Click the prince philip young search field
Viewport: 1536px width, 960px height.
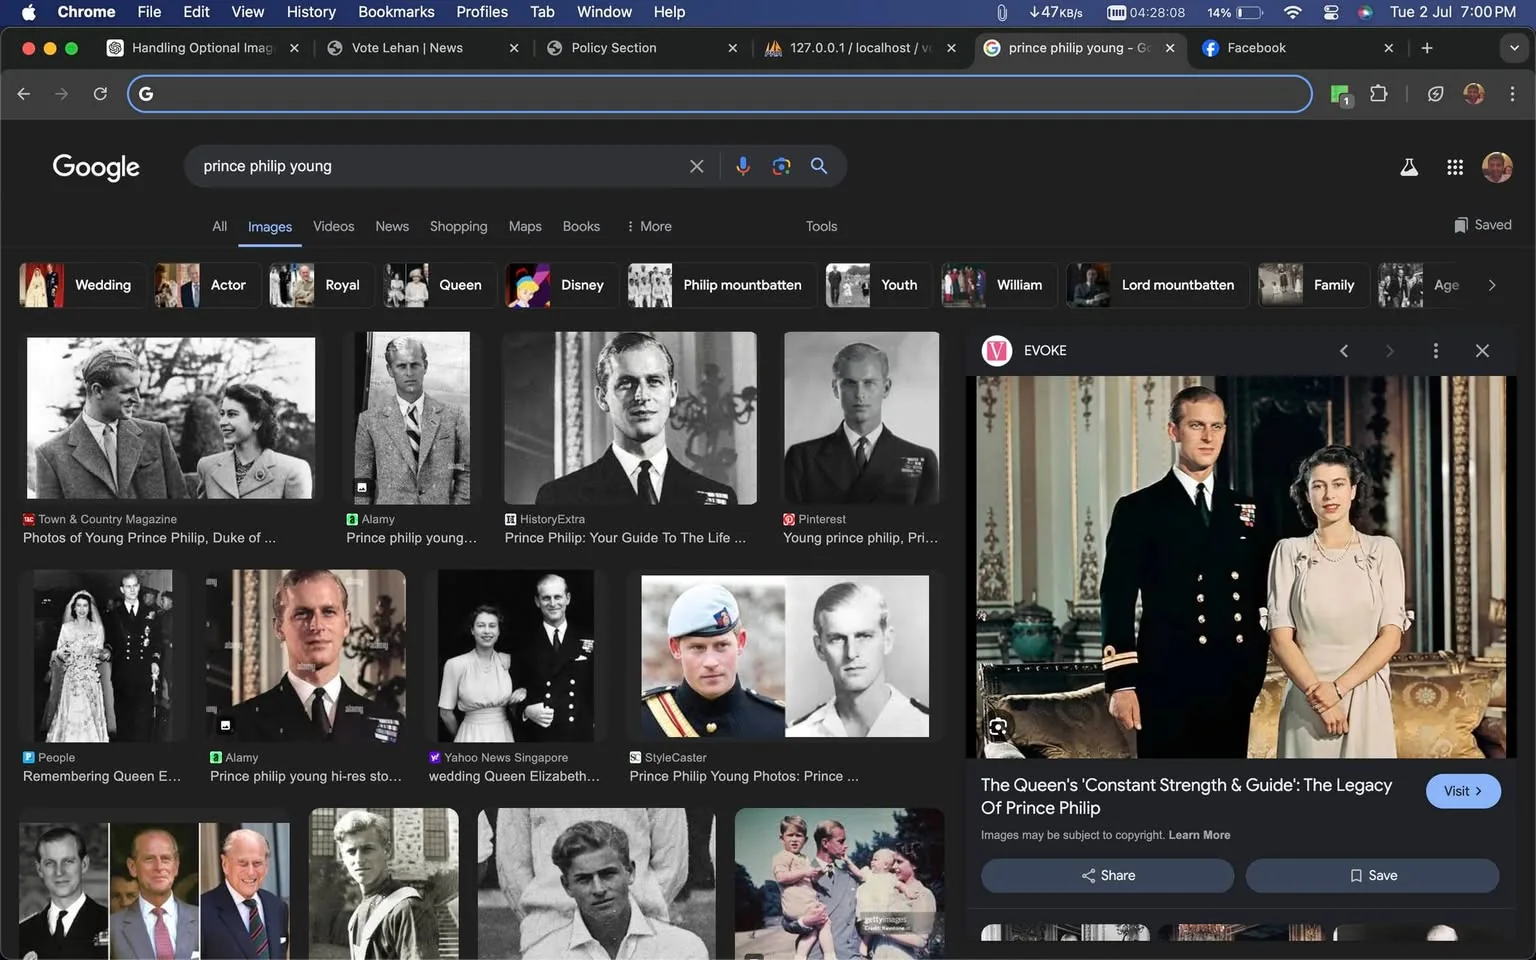[x=440, y=166]
